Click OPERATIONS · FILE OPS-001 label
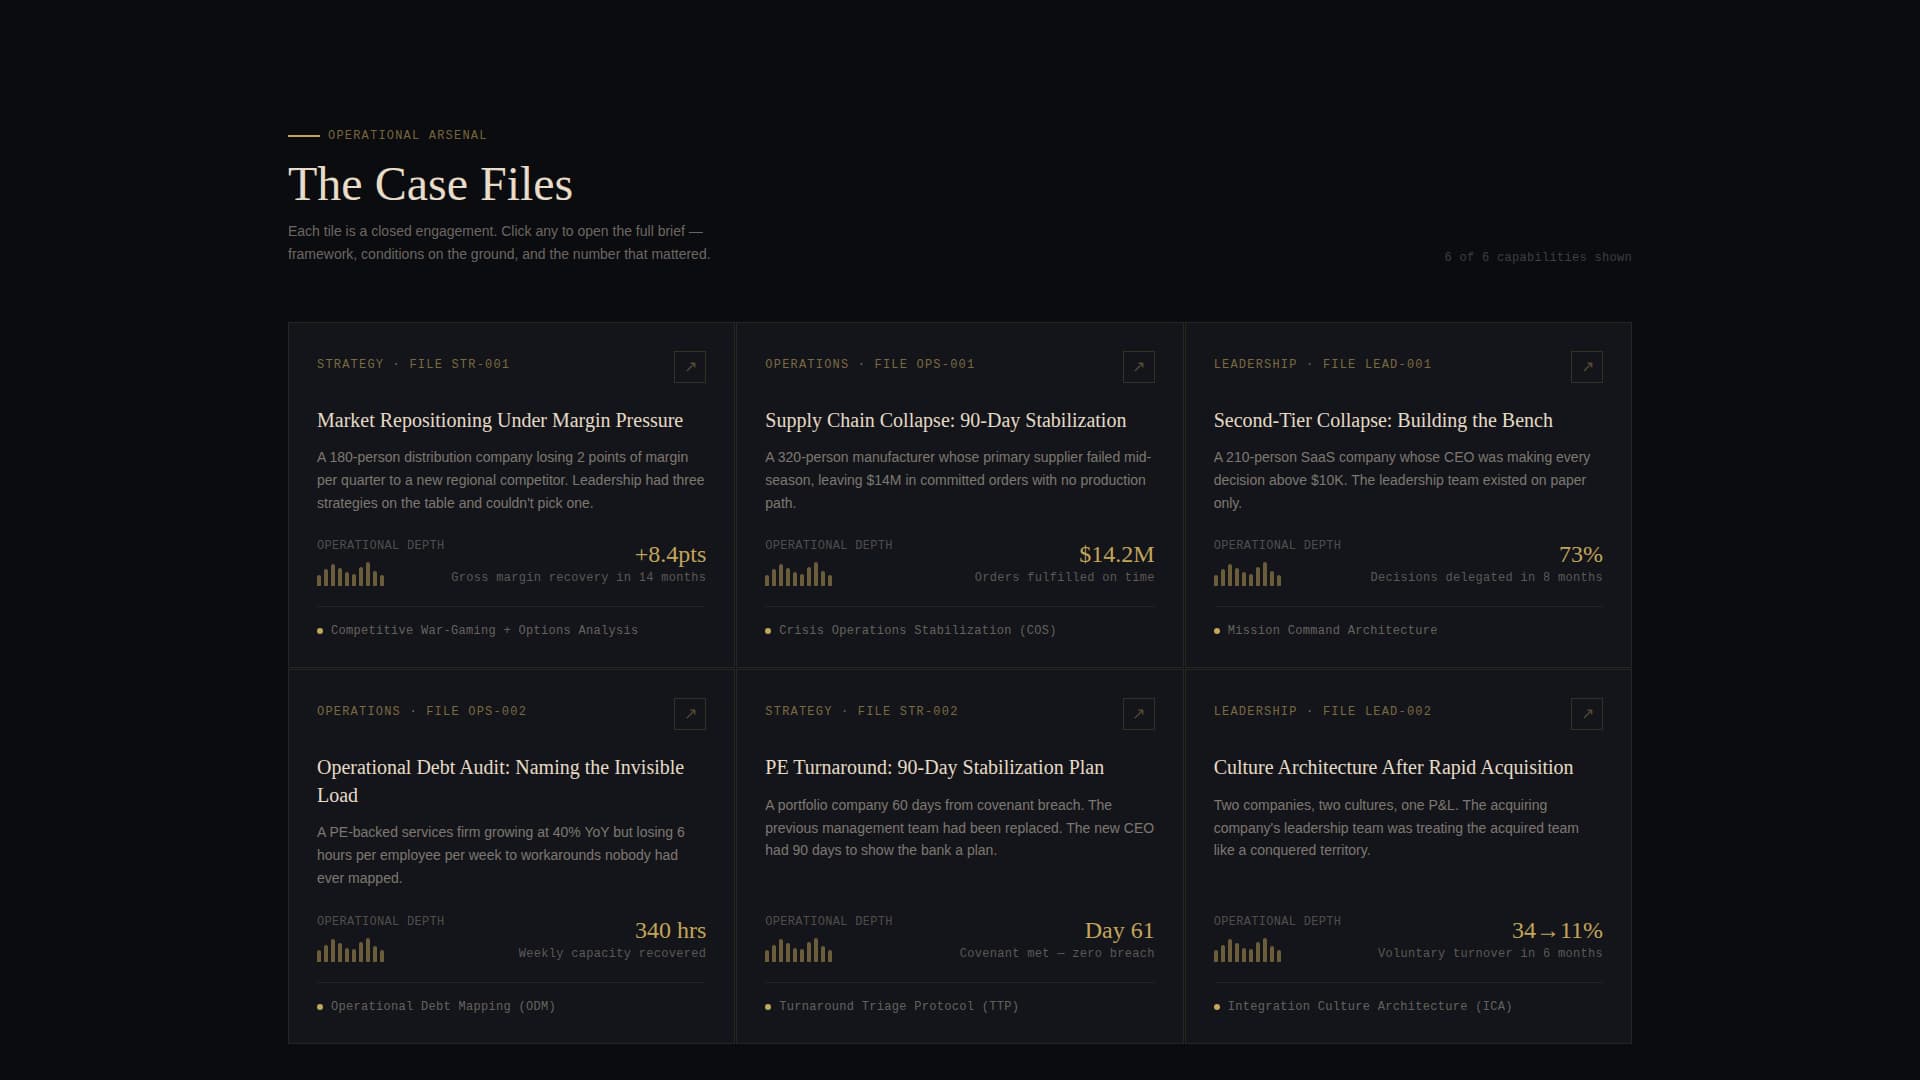 (x=870, y=364)
